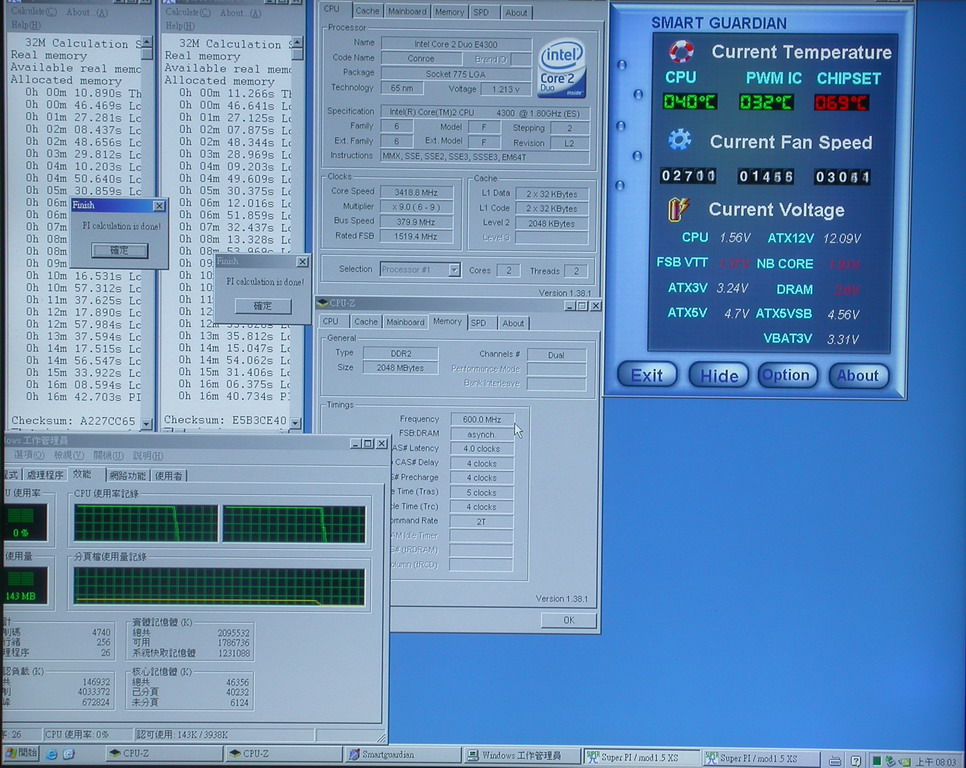Open the Processor #1 selection dropdown
The image size is (966, 768).
[454, 270]
